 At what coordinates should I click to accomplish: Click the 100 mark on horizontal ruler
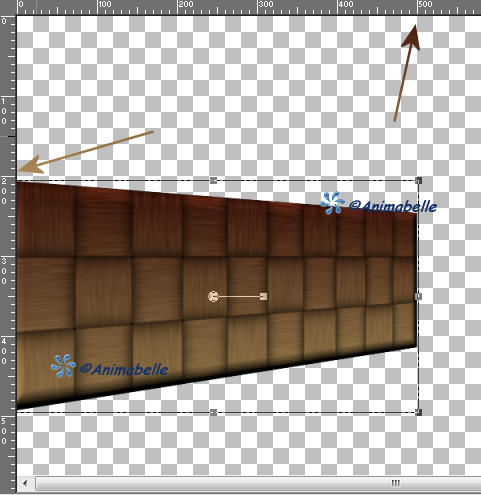[x=105, y=4]
